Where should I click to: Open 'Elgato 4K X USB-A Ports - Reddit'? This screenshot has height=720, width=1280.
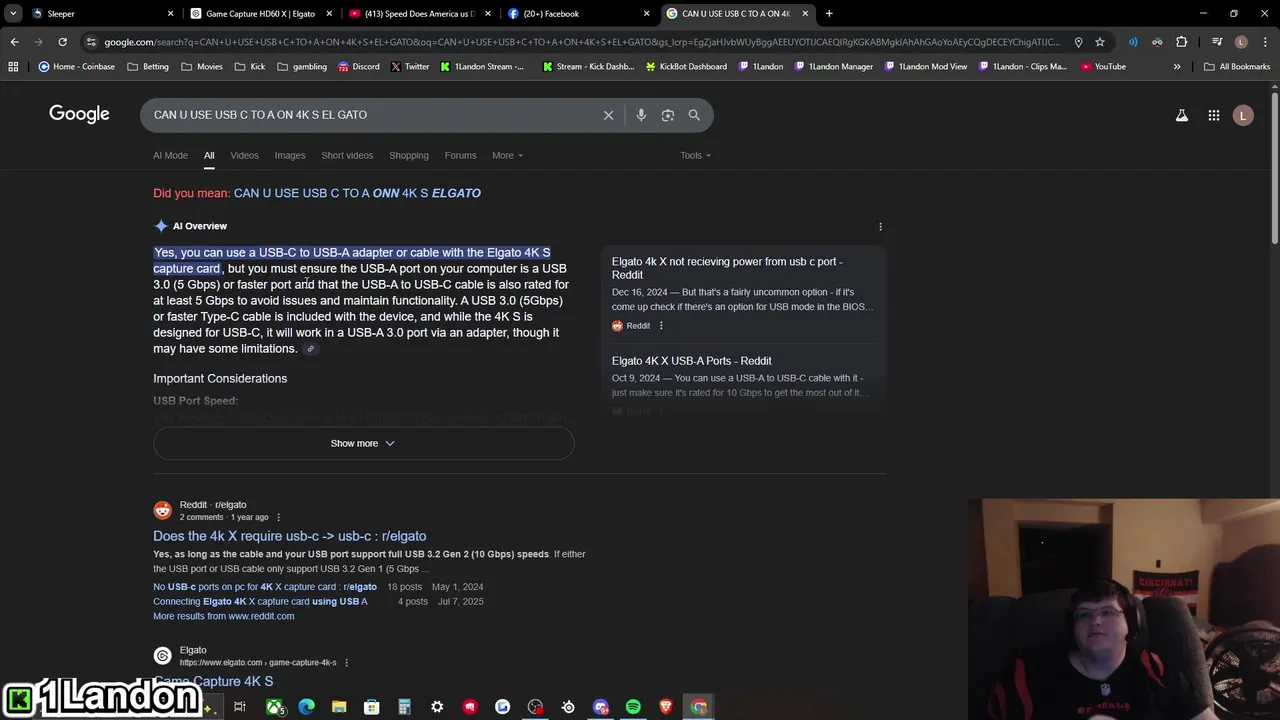pyautogui.click(x=692, y=361)
